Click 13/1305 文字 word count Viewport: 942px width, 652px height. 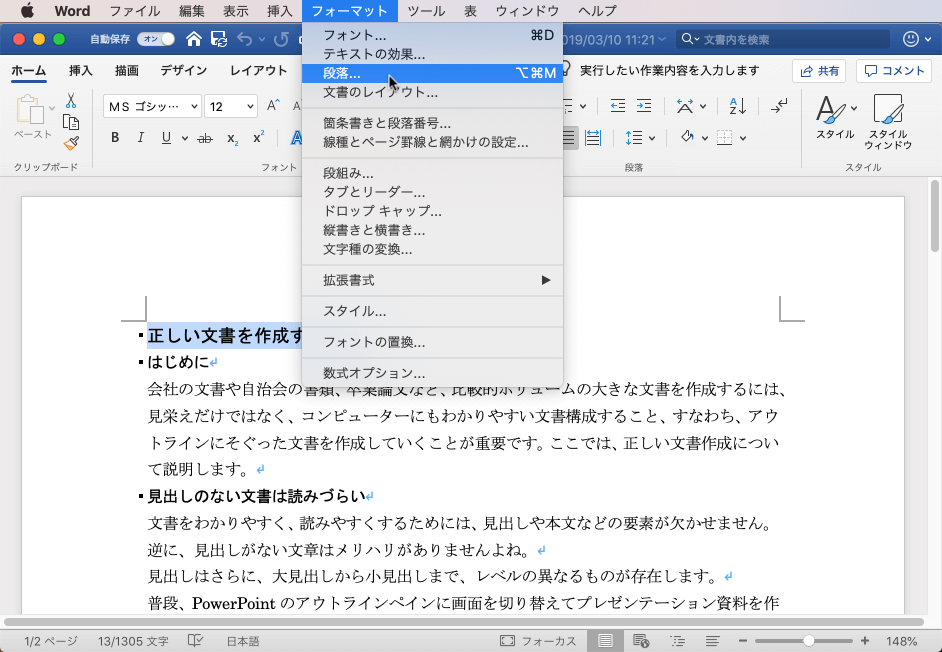133,641
